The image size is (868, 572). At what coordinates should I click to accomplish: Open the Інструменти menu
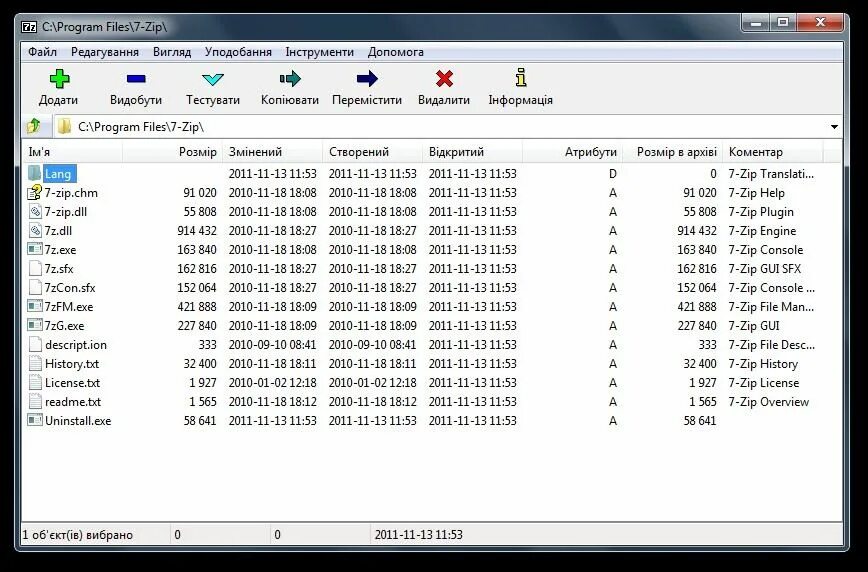pos(319,51)
